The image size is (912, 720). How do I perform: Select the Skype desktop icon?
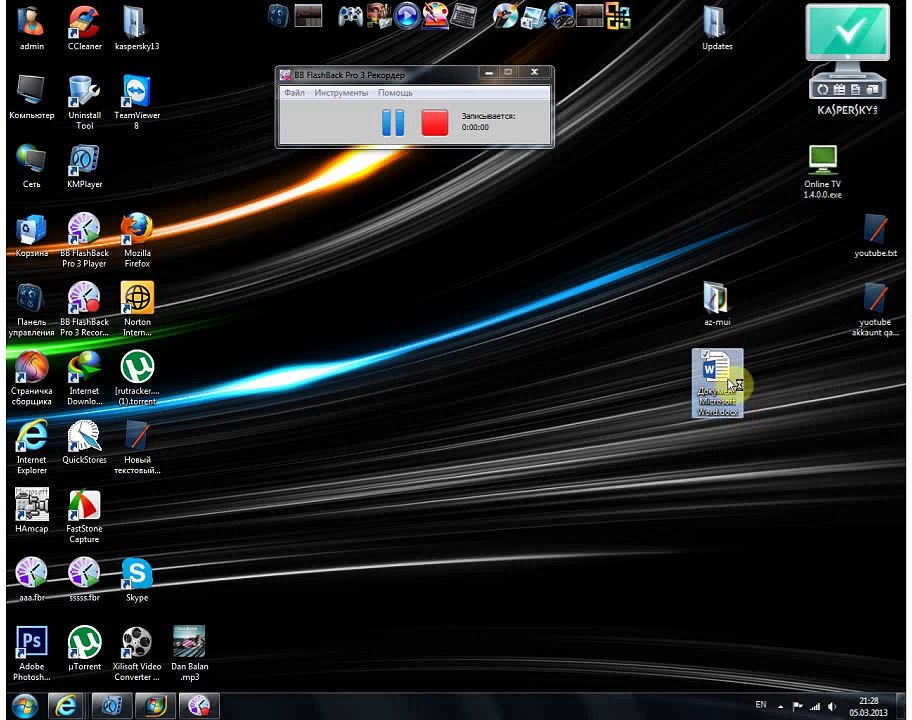(137, 580)
